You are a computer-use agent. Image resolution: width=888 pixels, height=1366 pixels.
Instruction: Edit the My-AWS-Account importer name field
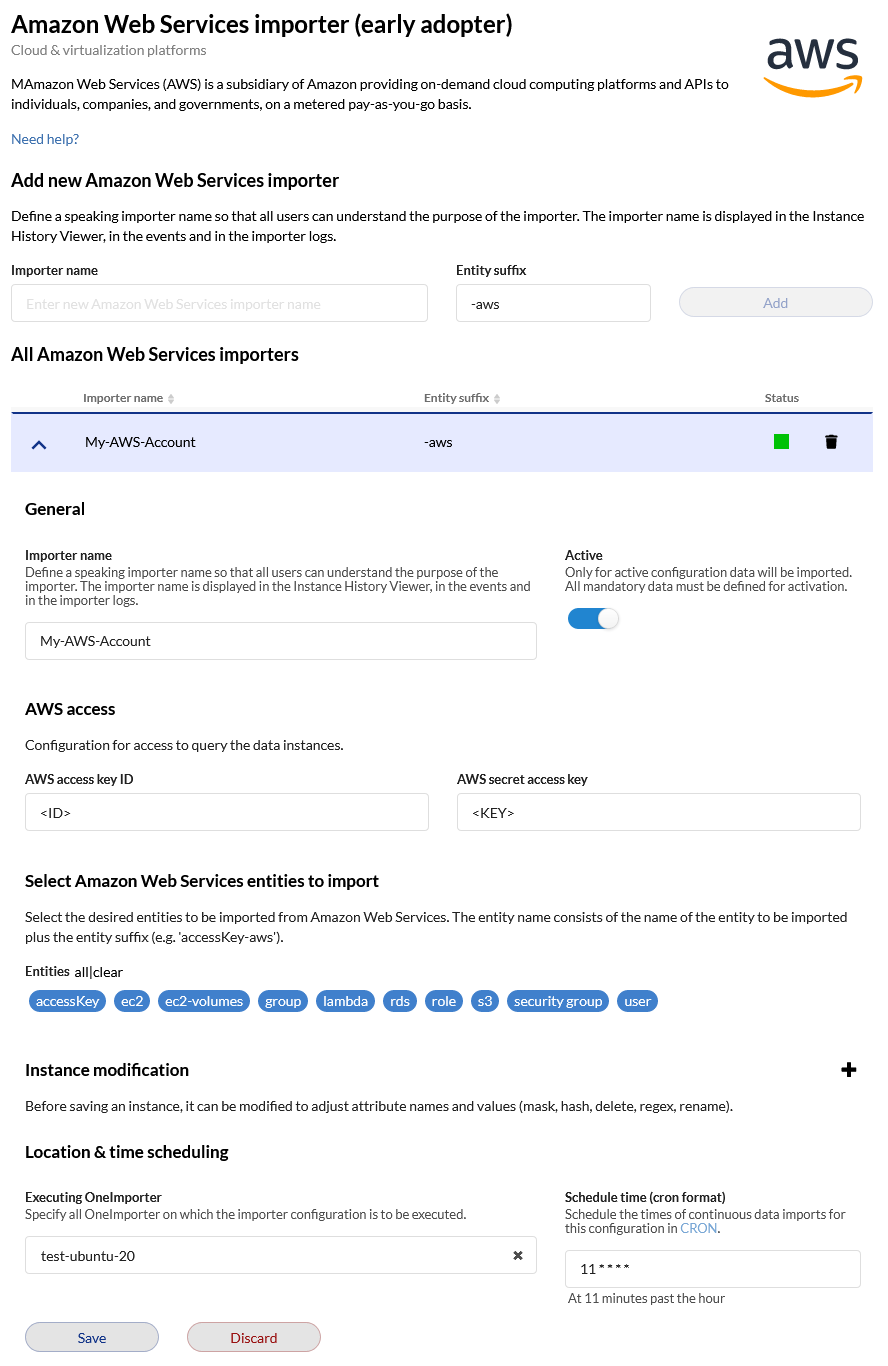pos(281,641)
